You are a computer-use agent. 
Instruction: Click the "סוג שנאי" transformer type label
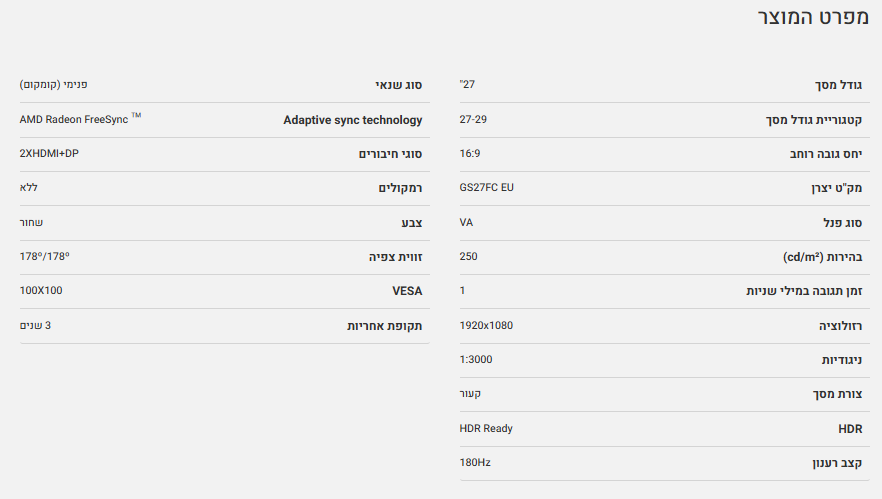click(399, 86)
